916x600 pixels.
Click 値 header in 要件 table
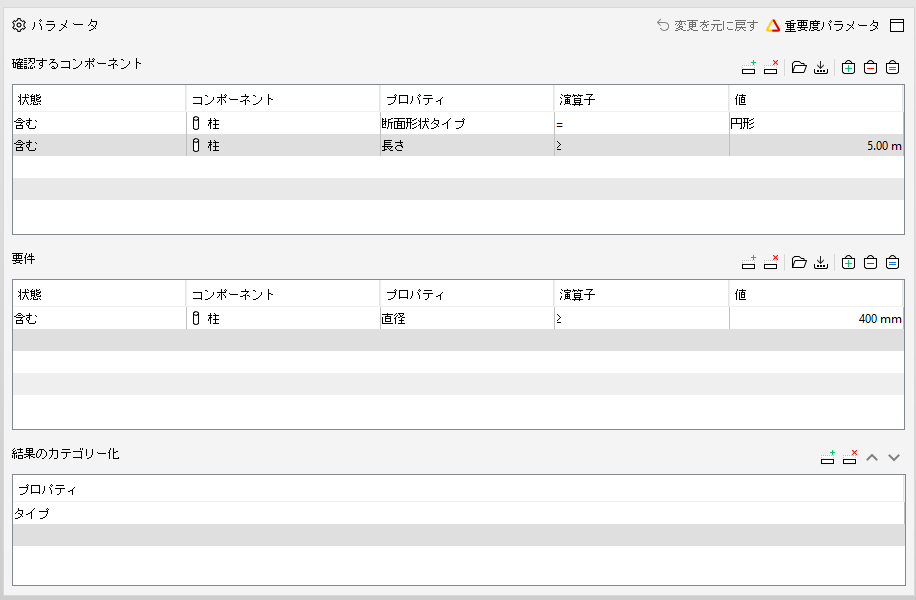pos(816,294)
